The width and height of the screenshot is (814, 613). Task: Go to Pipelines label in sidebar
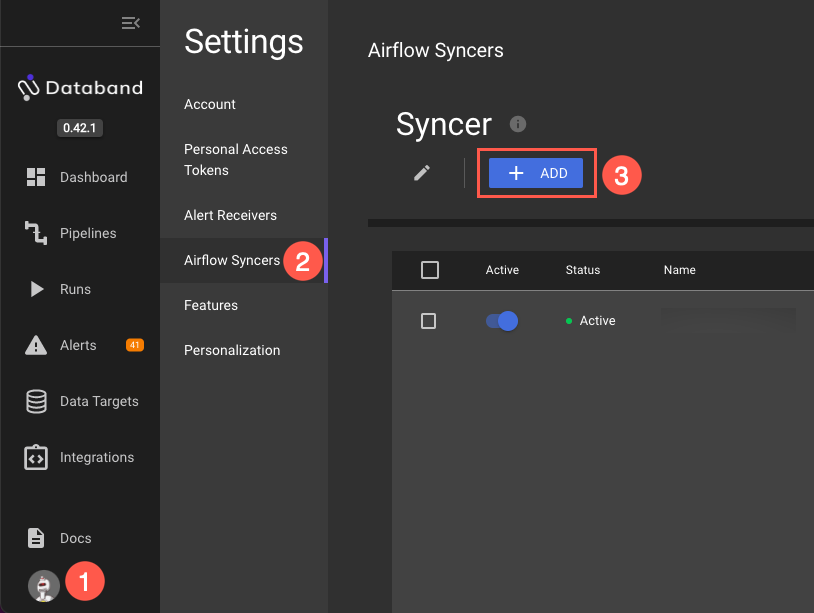point(88,233)
